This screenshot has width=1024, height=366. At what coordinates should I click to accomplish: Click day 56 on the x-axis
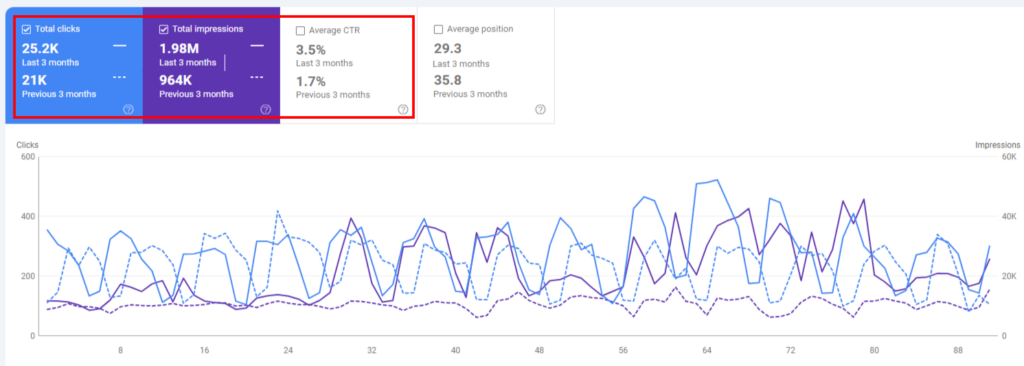tap(623, 350)
